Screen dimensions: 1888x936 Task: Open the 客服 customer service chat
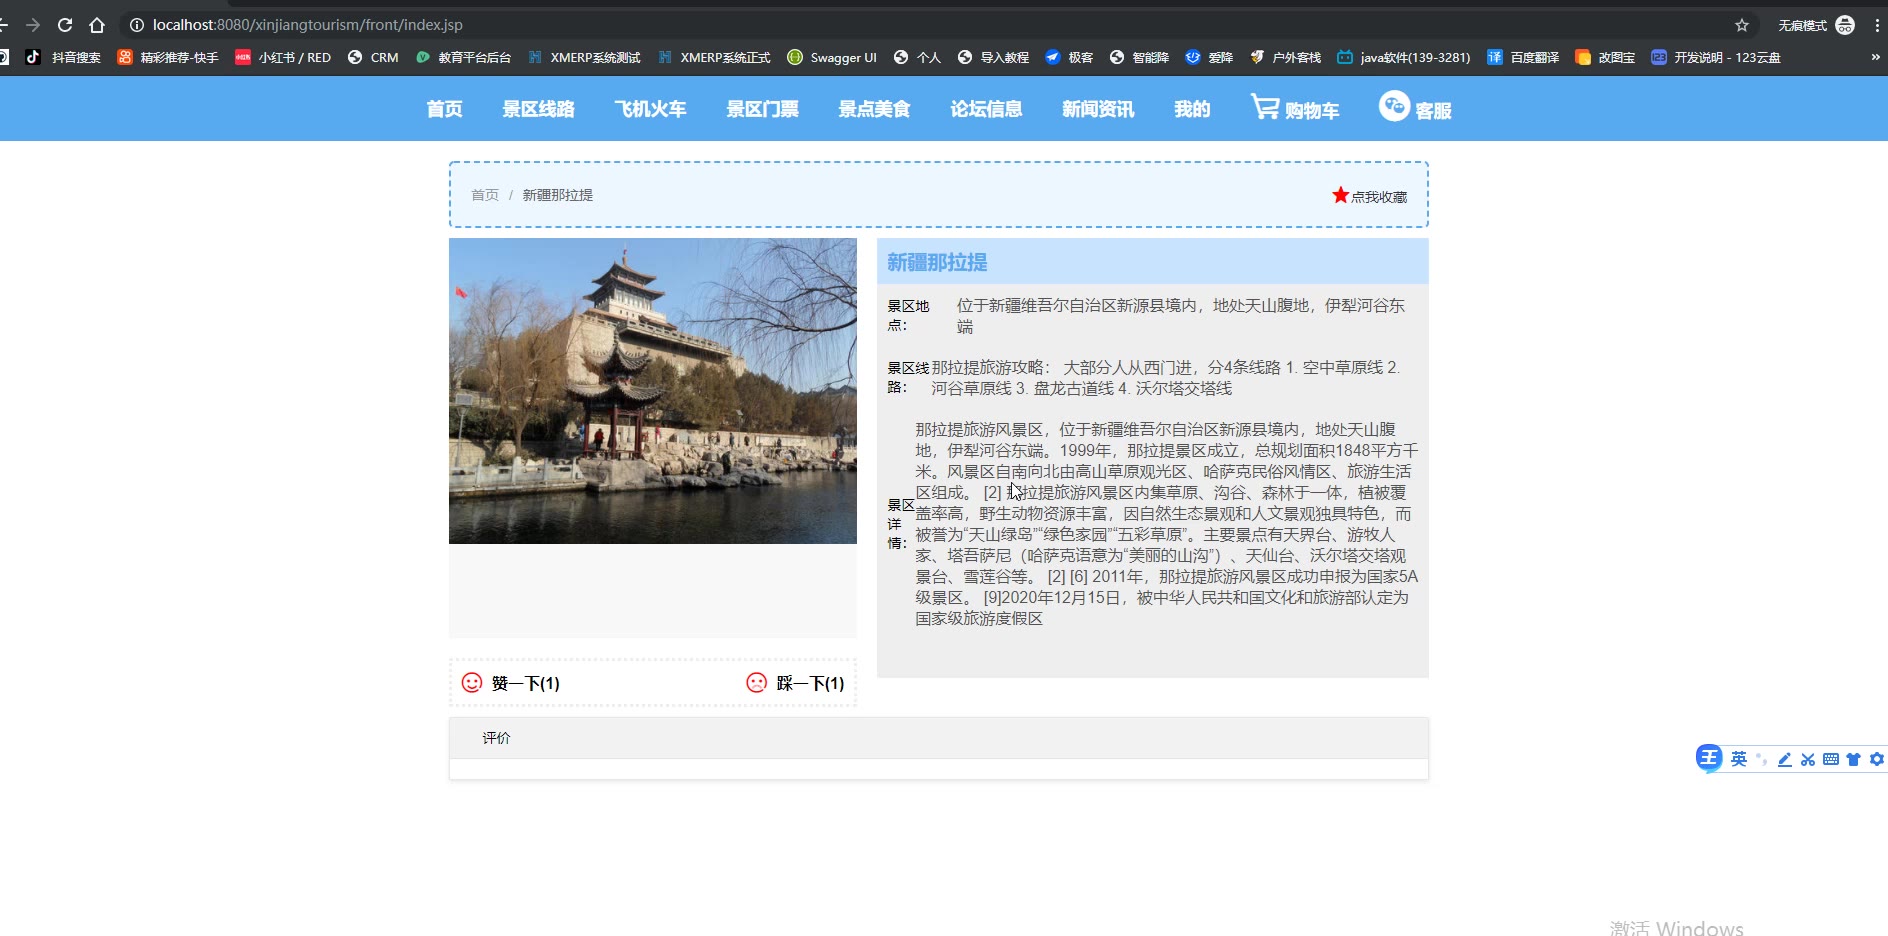click(1415, 108)
